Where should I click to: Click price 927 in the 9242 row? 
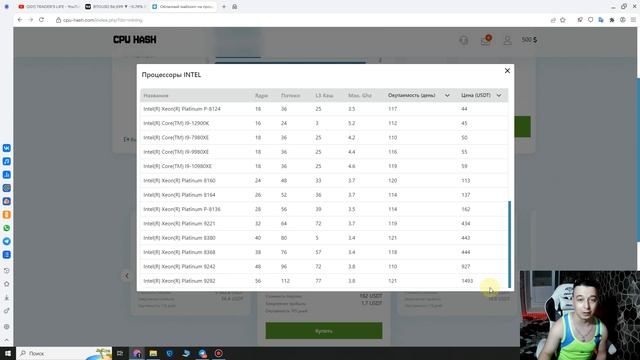coord(466,267)
